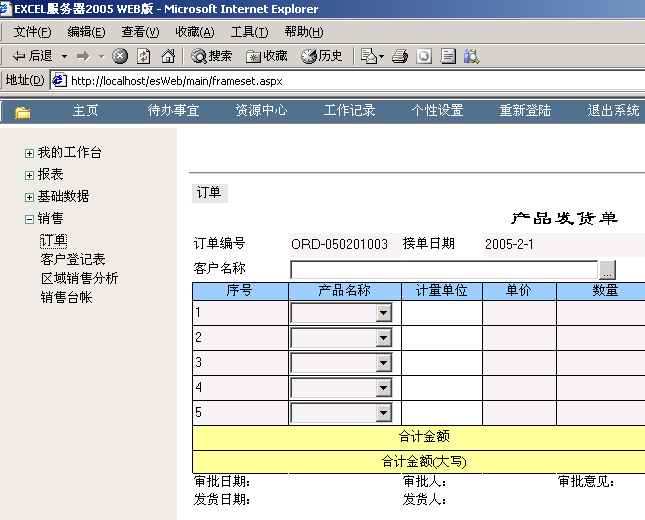Open the Favorites (收藏) toolbar button
The height and width of the screenshot is (520, 645).
click(267, 56)
